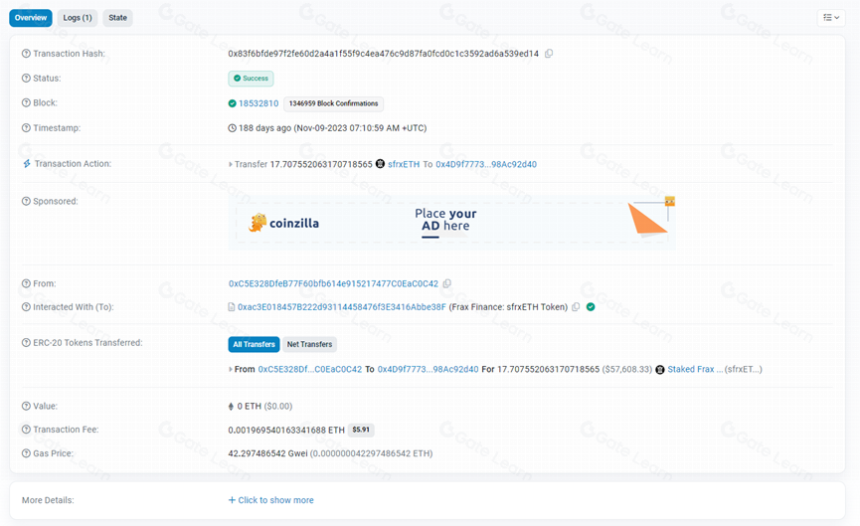Click the $5.91 fee badge
Screen dimensions: 860x526
tap(361, 430)
